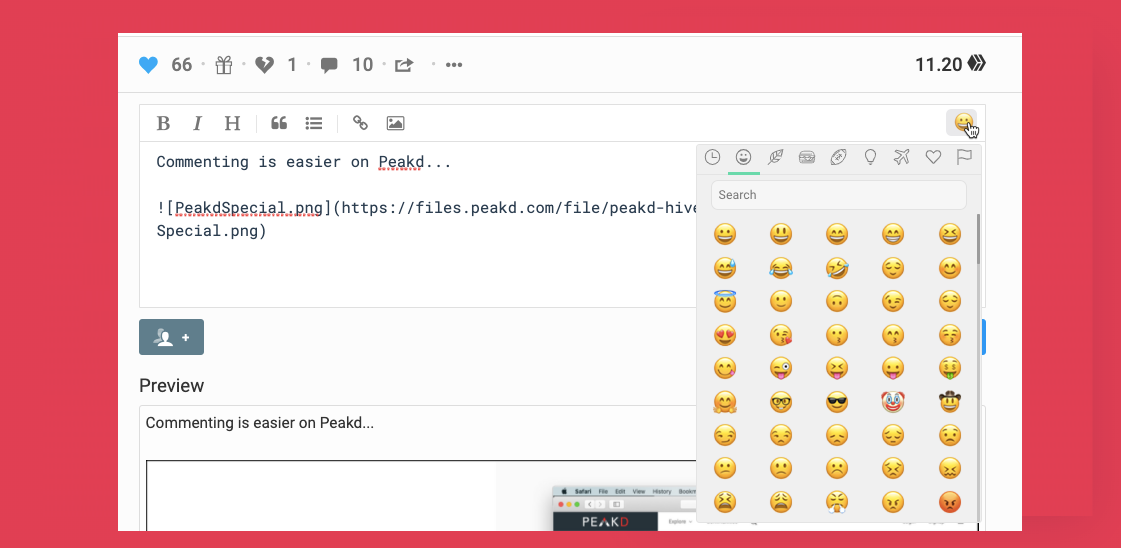Open the objects lightbulb emoji tab

tap(870, 157)
